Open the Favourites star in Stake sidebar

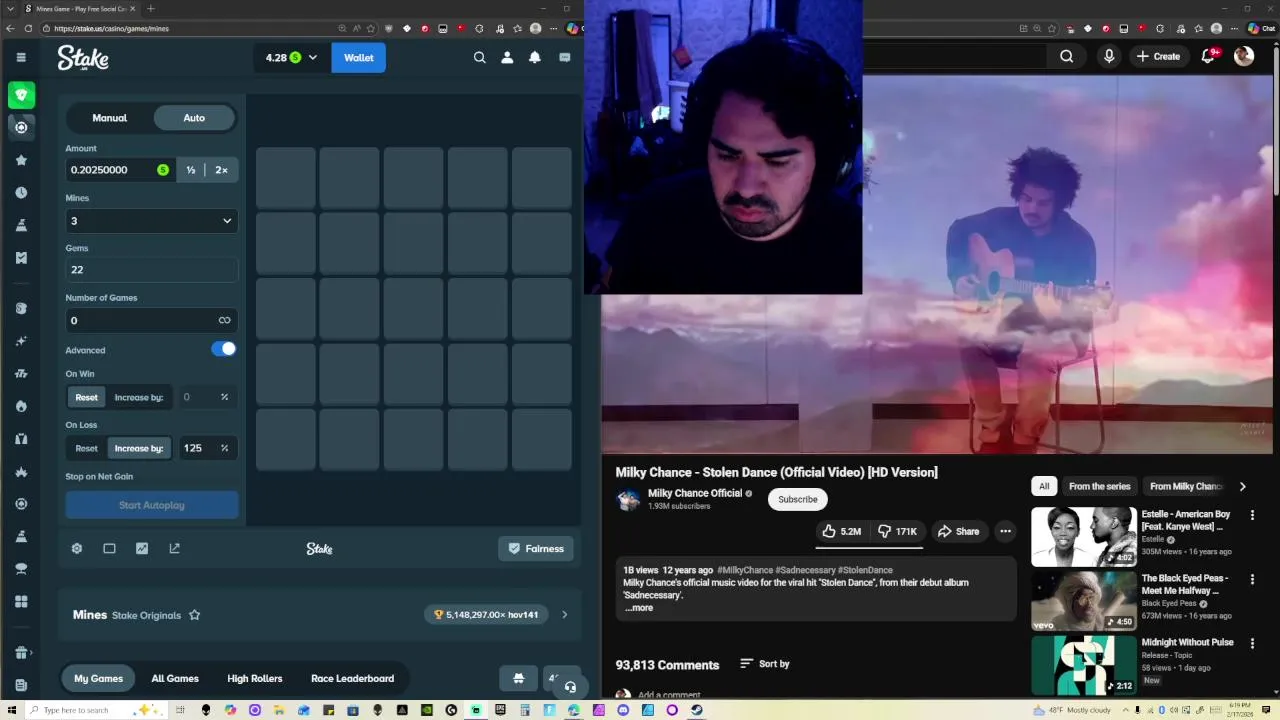click(21, 160)
